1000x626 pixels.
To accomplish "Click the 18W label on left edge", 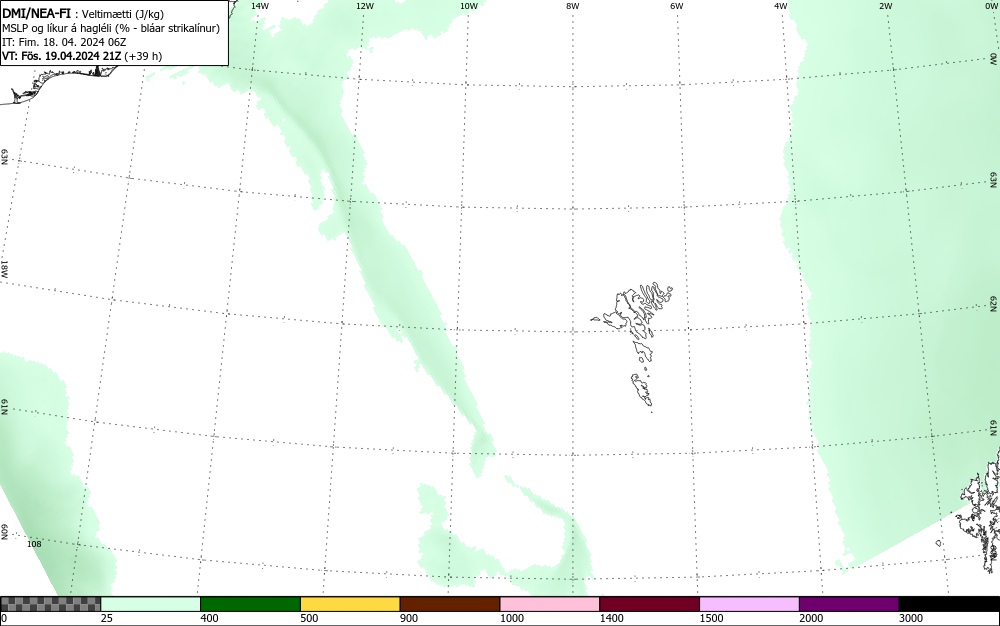I will coord(4,269).
